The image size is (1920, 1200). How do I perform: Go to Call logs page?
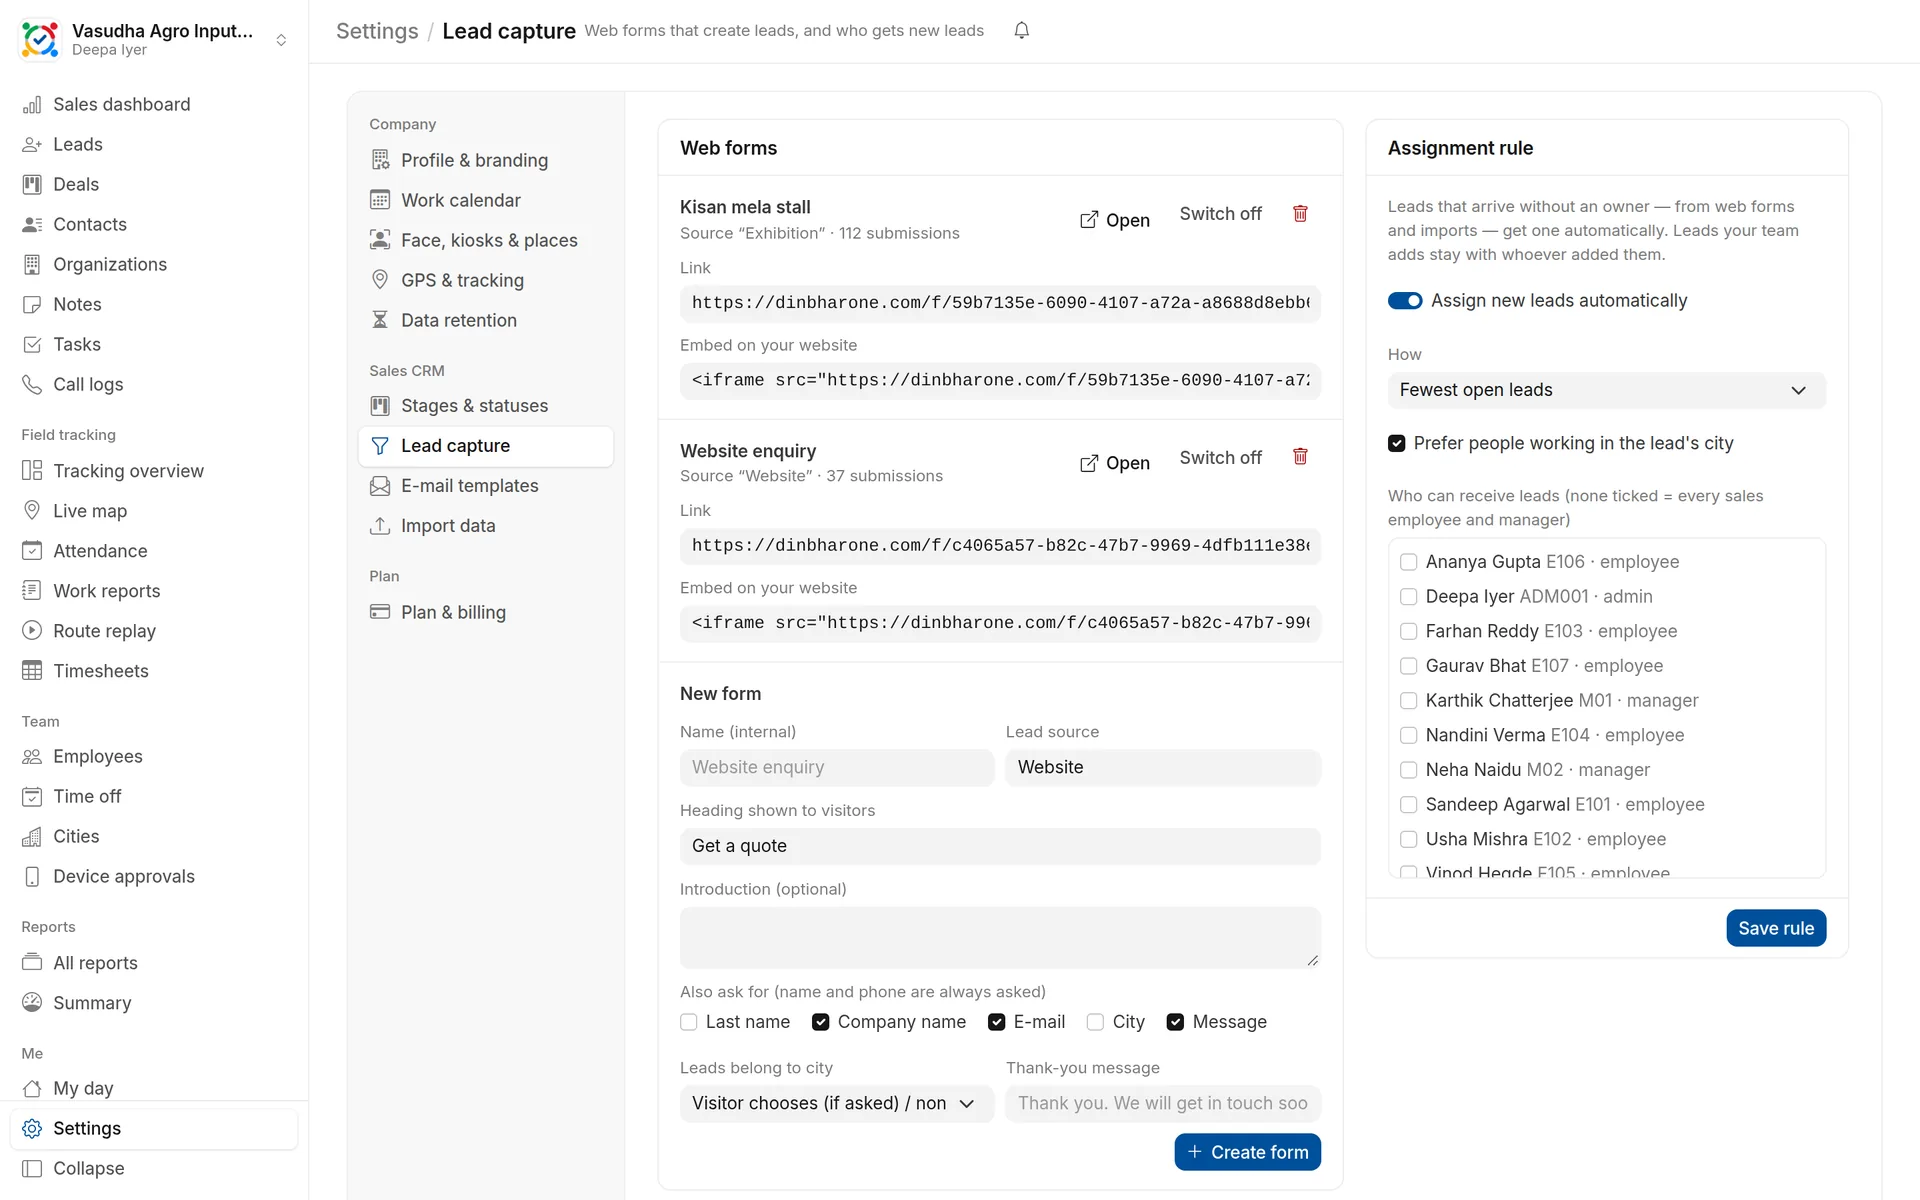coord(154,384)
